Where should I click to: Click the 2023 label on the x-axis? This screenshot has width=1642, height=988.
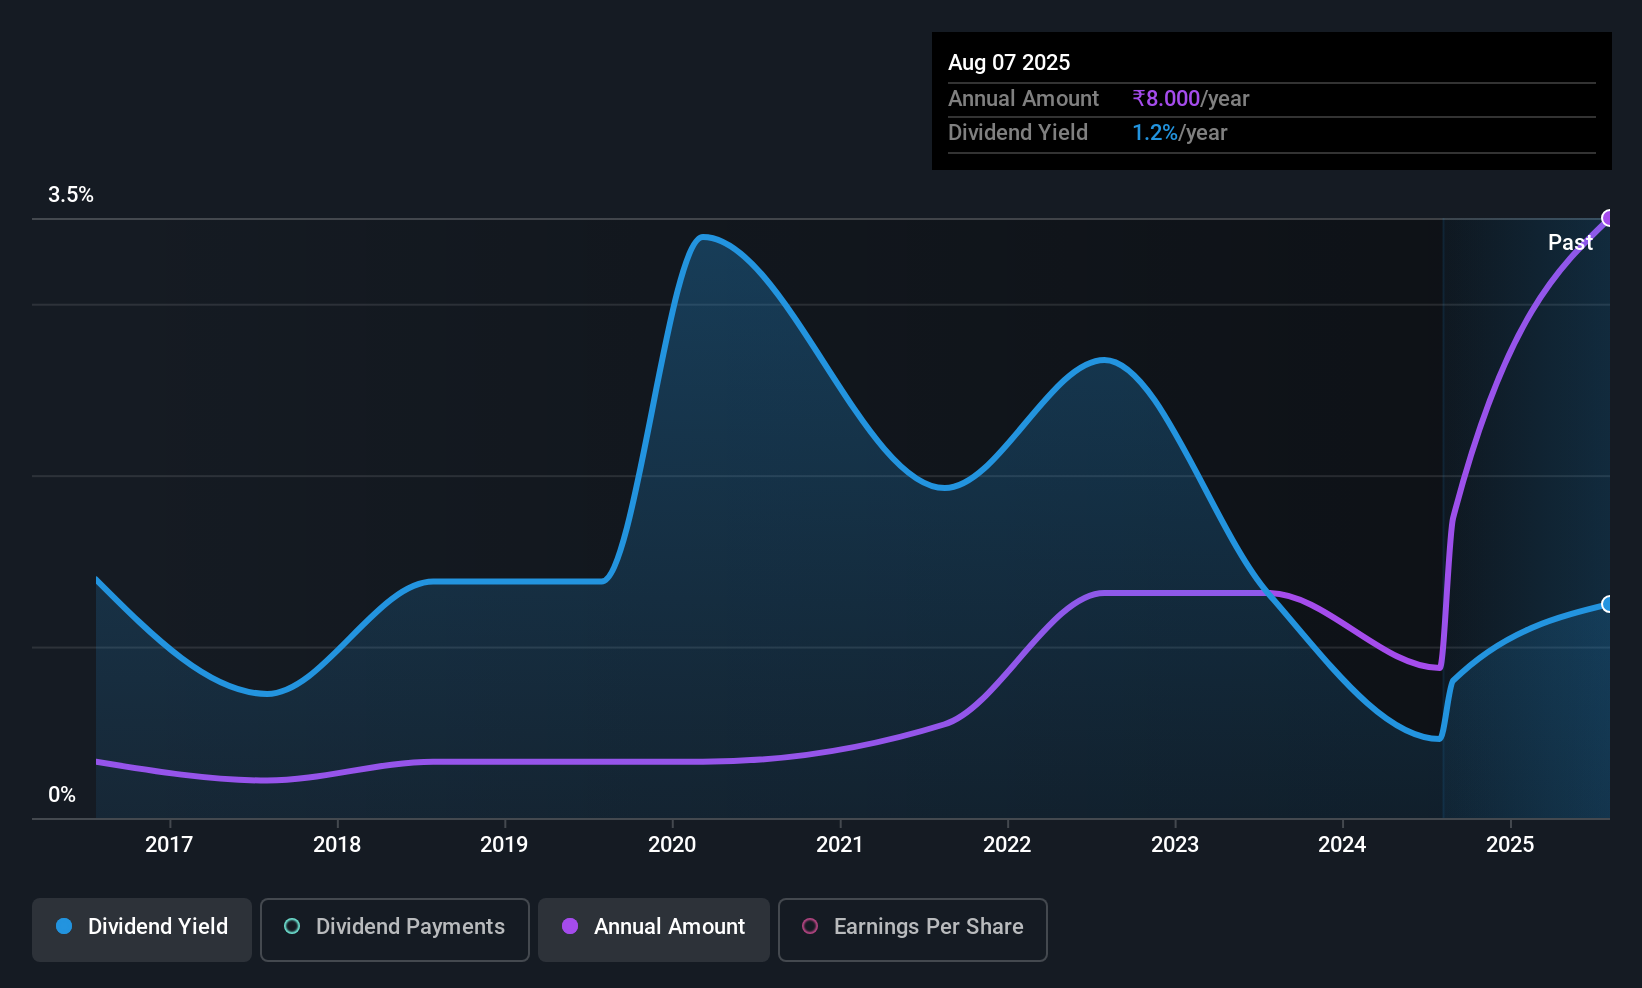click(1175, 844)
